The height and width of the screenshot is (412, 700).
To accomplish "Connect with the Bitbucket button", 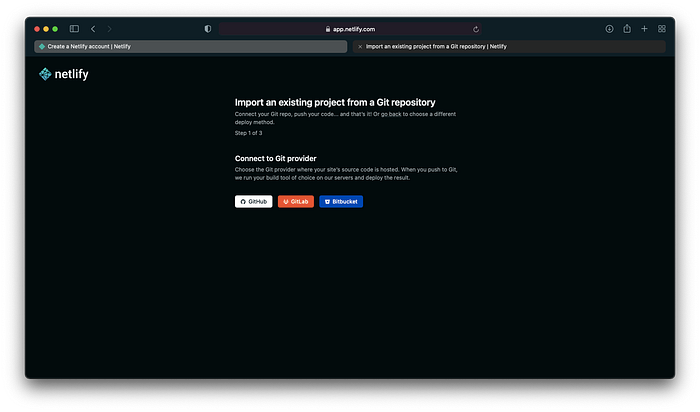I will point(341,201).
